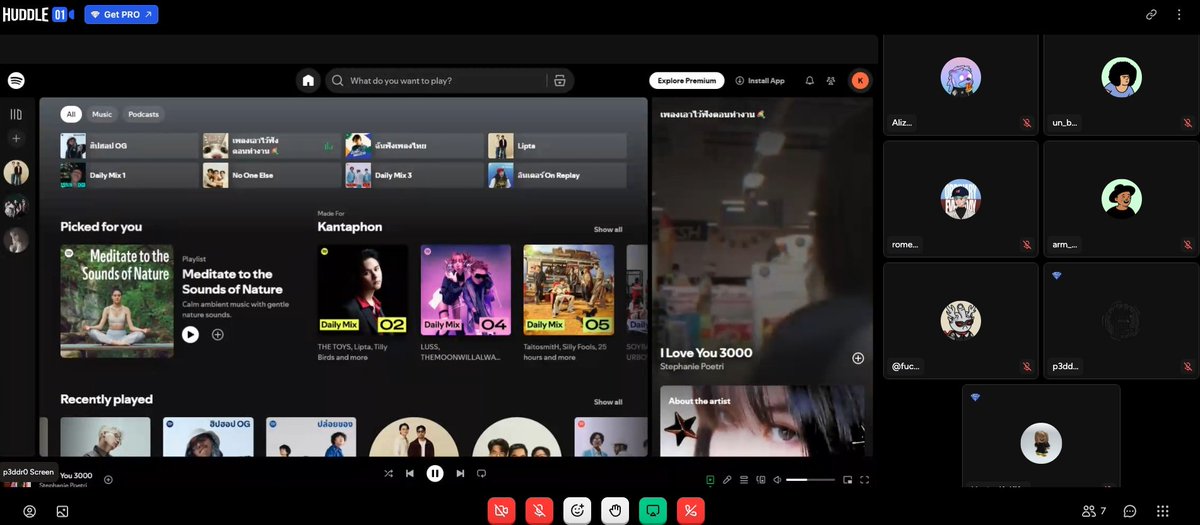Focus the 'What do you want to play?' search field
The width and height of the screenshot is (1200, 525).
tap(444, 81)
